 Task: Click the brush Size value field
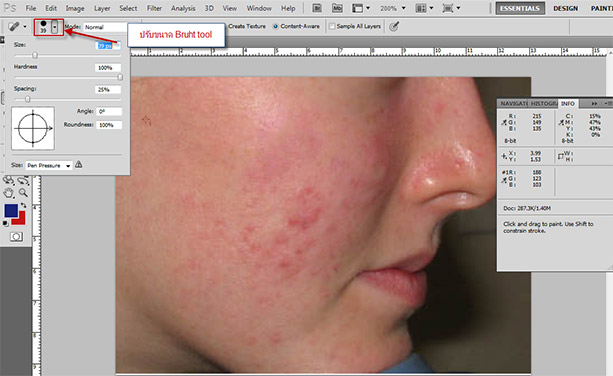108,46
